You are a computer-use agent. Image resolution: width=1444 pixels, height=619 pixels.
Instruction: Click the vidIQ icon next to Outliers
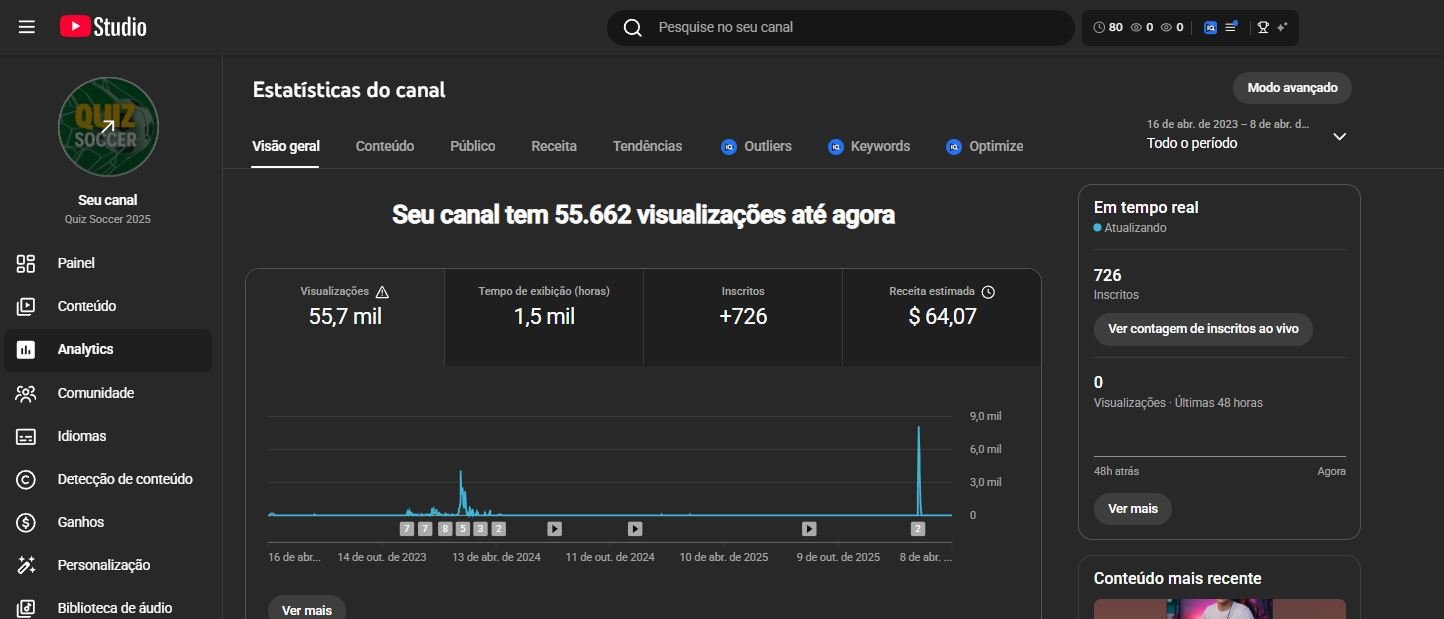click(729, 147)
